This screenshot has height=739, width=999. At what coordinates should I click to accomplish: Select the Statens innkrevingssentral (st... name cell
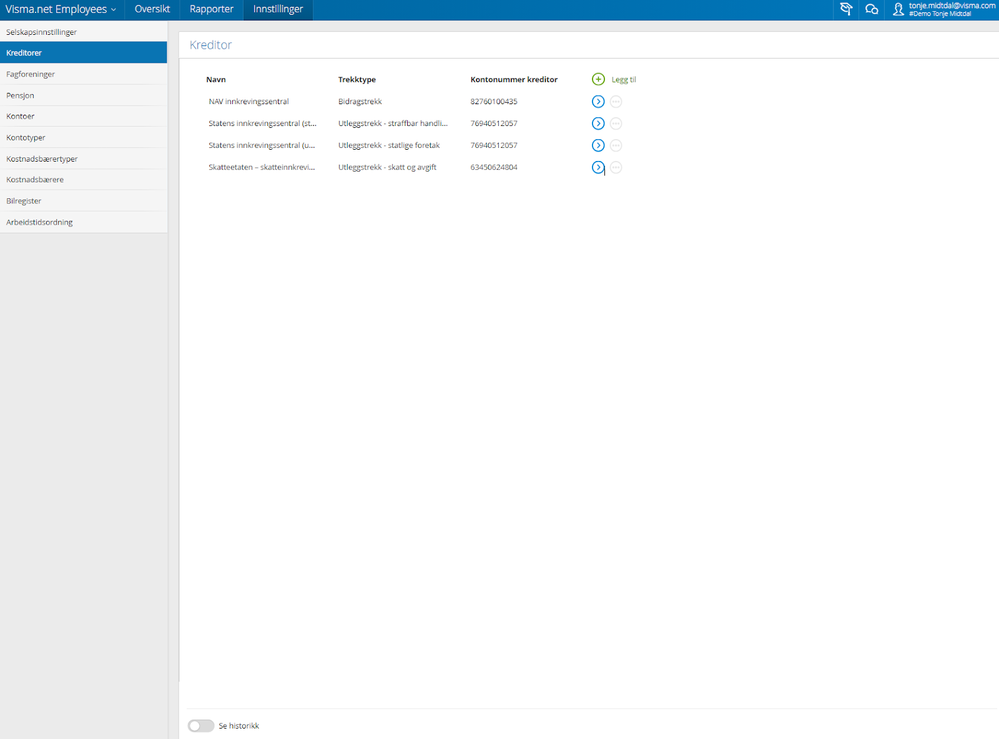(x=262, y=124)
